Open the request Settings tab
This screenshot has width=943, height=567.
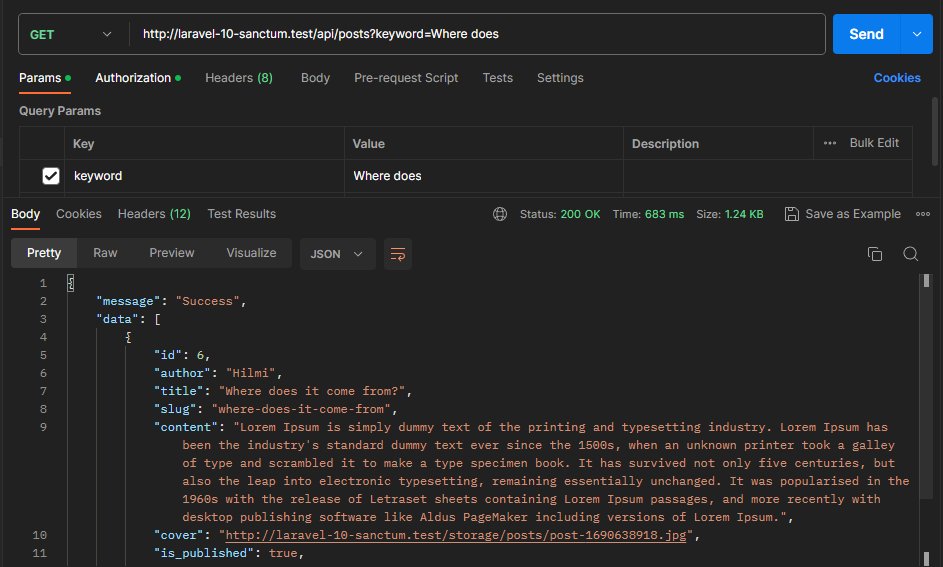[560, 78]
